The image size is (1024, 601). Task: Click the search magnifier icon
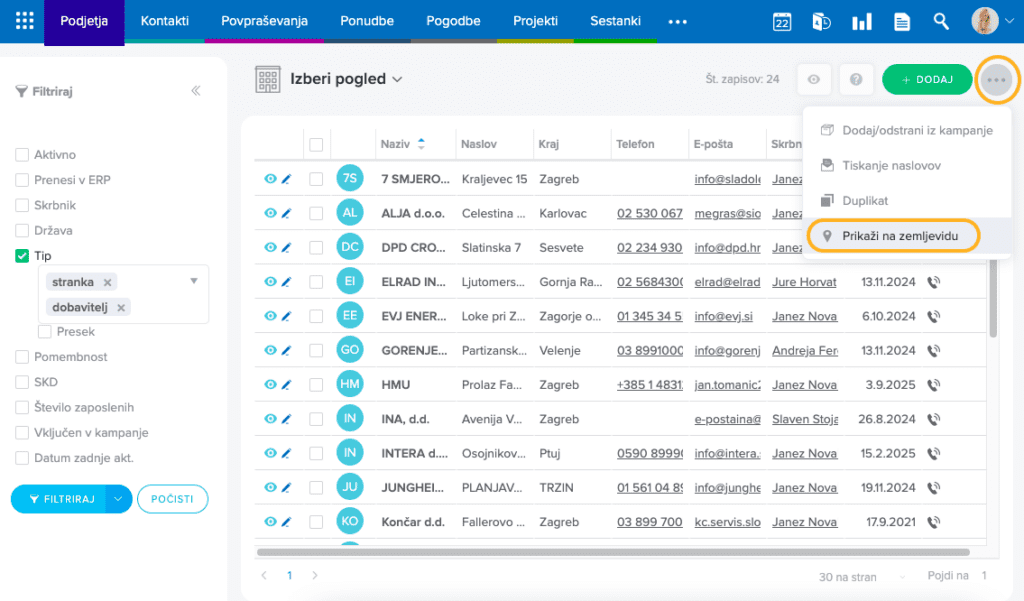click(941, 22)
